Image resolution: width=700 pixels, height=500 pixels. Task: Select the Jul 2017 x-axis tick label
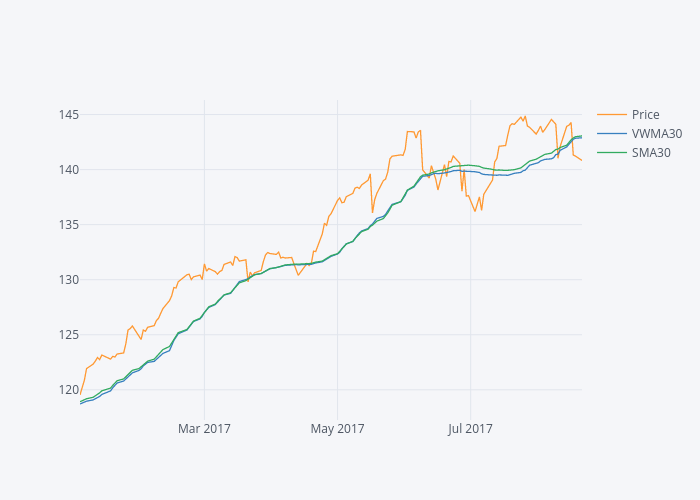pyautogui.click(x=470, y=429)
